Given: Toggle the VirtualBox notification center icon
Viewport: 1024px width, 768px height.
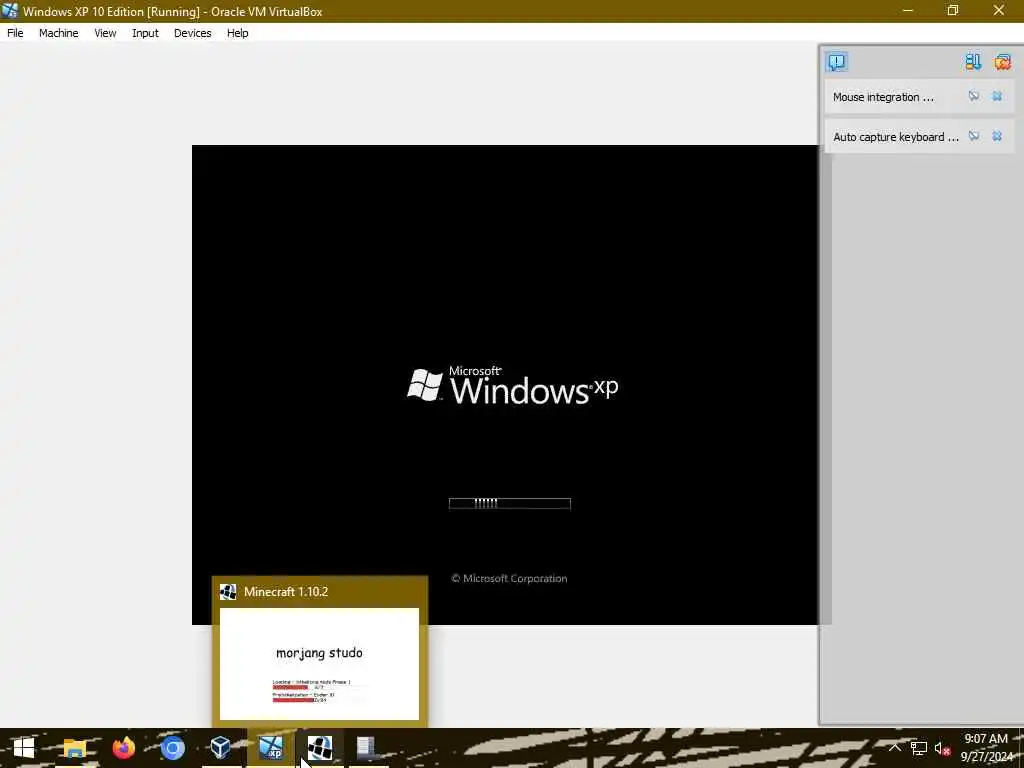Looking at the screenshot, I should point(837,62).
